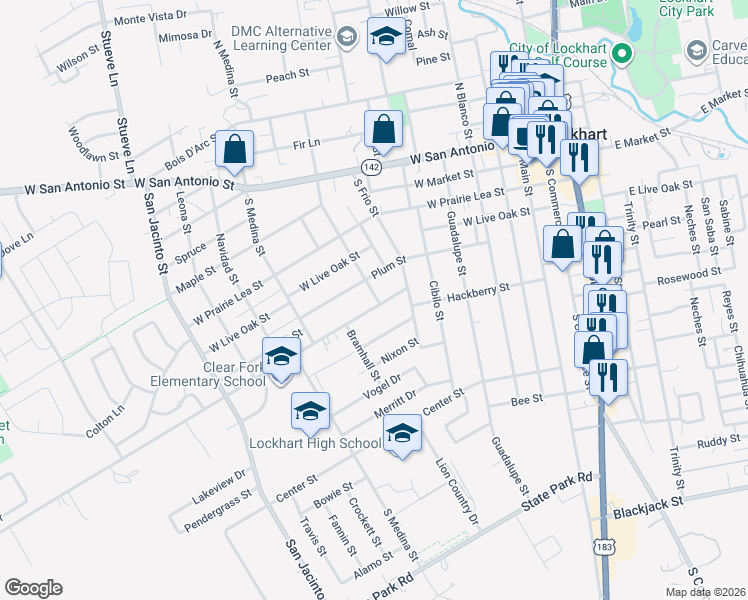Select the restaurant marker next to E Market St
This screenshot has height=600, width=748.
(579, 159)
